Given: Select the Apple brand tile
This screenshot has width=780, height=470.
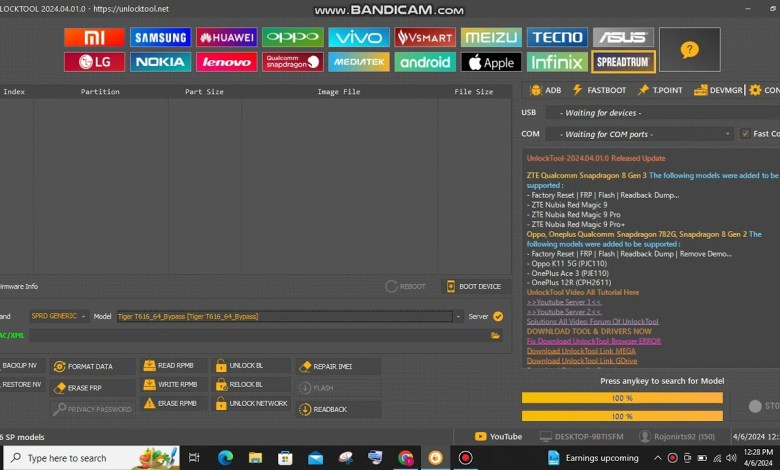Looking at the screenshot, I should (x=491, y=62).
